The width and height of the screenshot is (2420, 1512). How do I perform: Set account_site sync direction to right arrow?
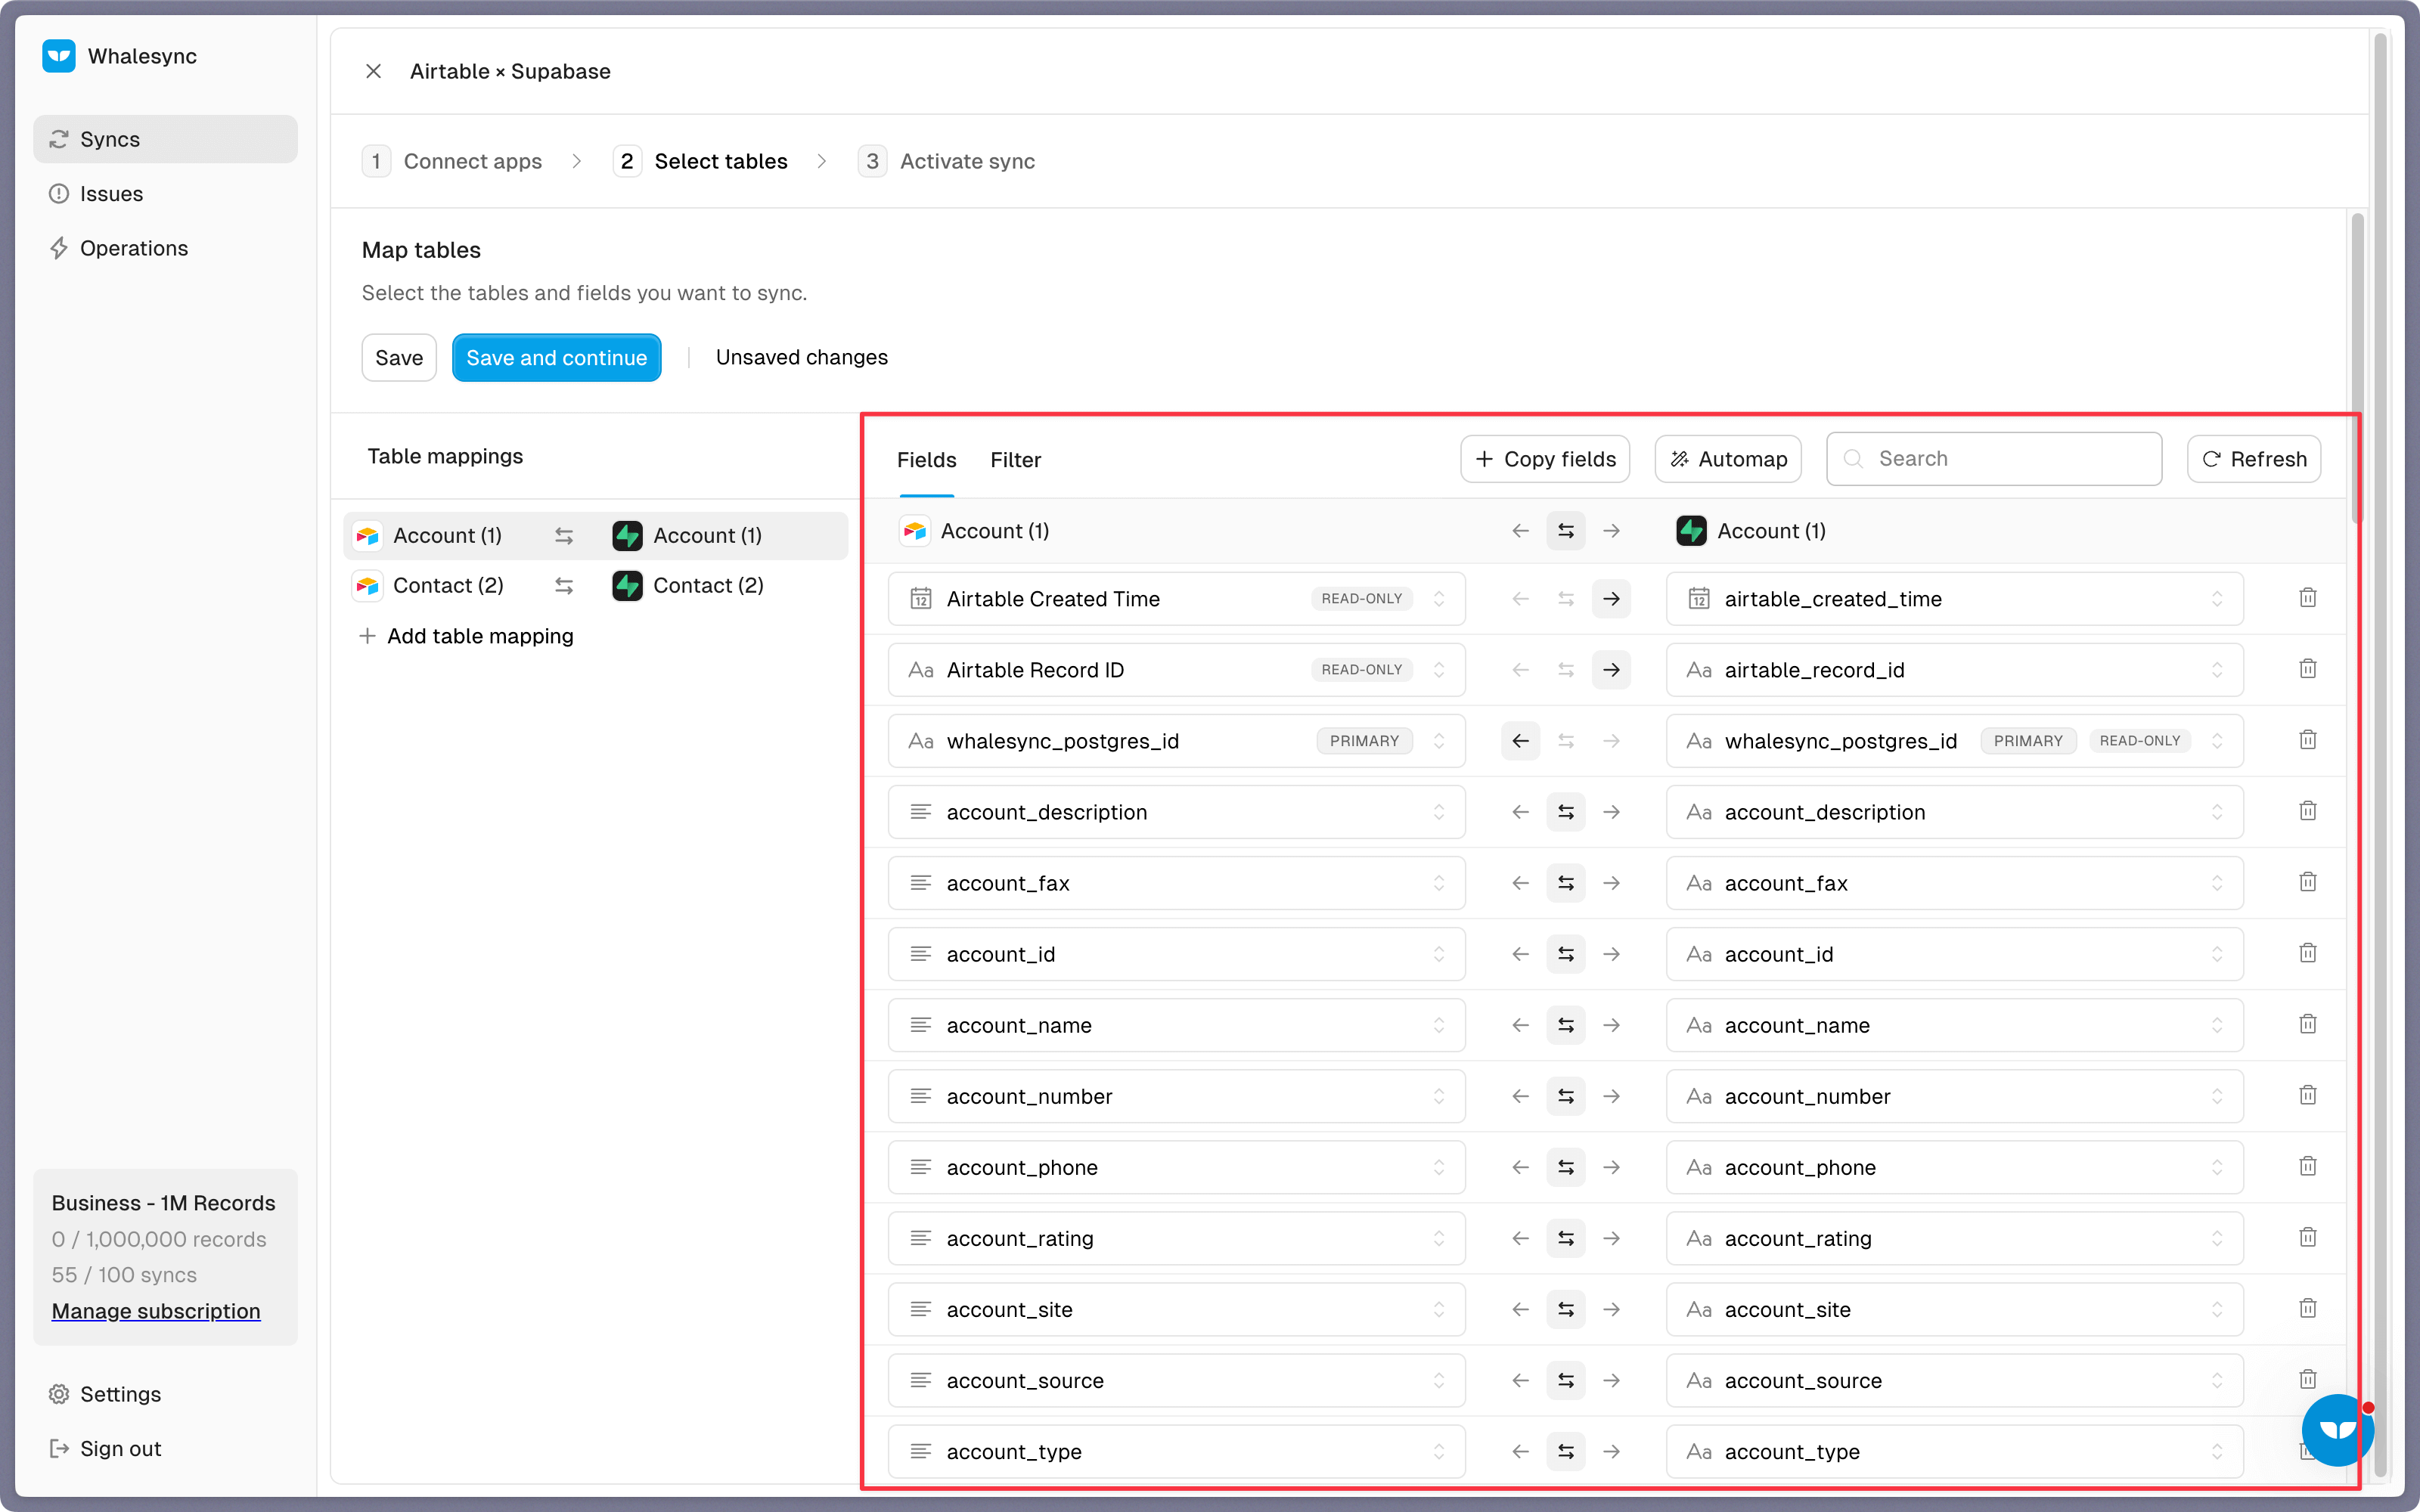pos(1611,1309)
